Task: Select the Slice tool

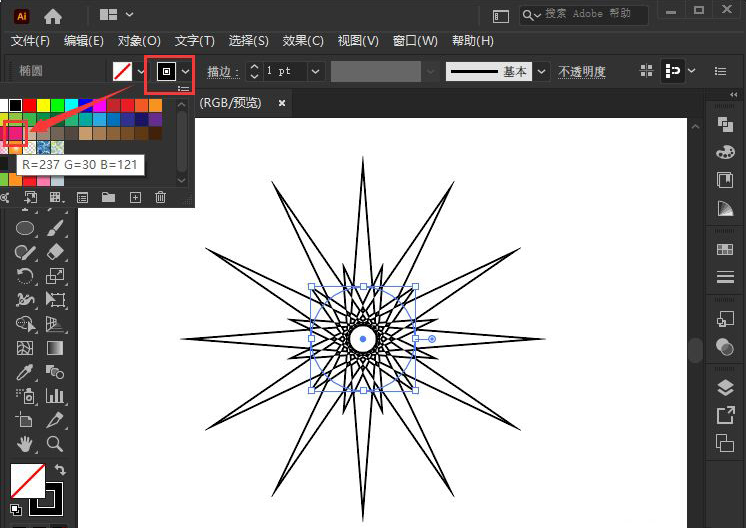Action: (x=56, y=420)
